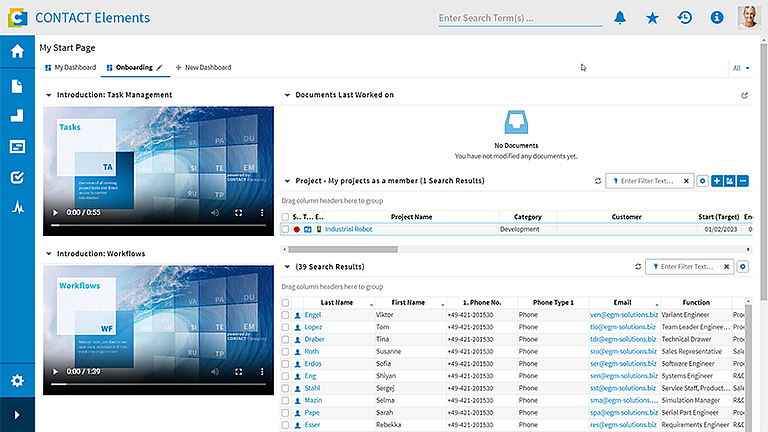
Task: Open user profile avatar
Action: [749, 18]
